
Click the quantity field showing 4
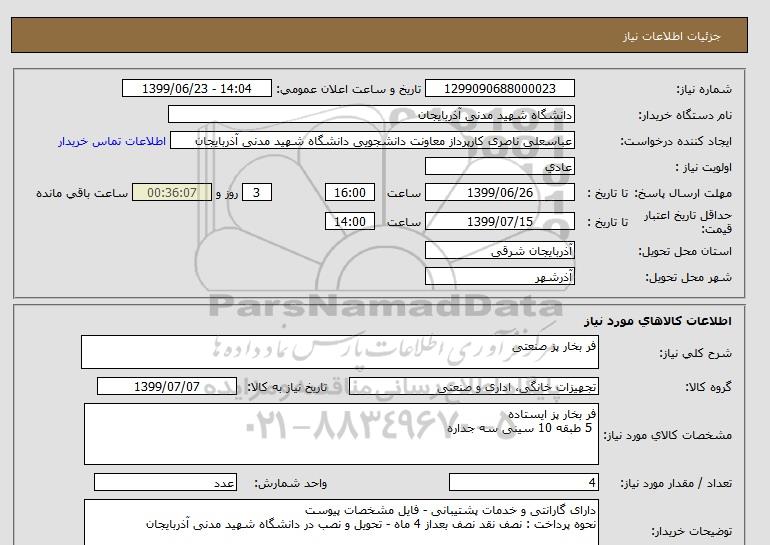coord(523,483)
